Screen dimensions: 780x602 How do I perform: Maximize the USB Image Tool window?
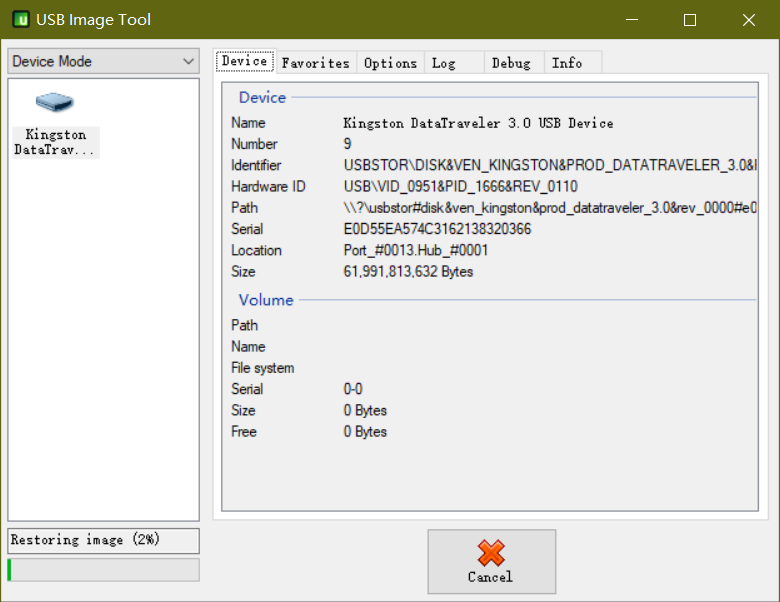pyautogui.click(x=690, y=20)
